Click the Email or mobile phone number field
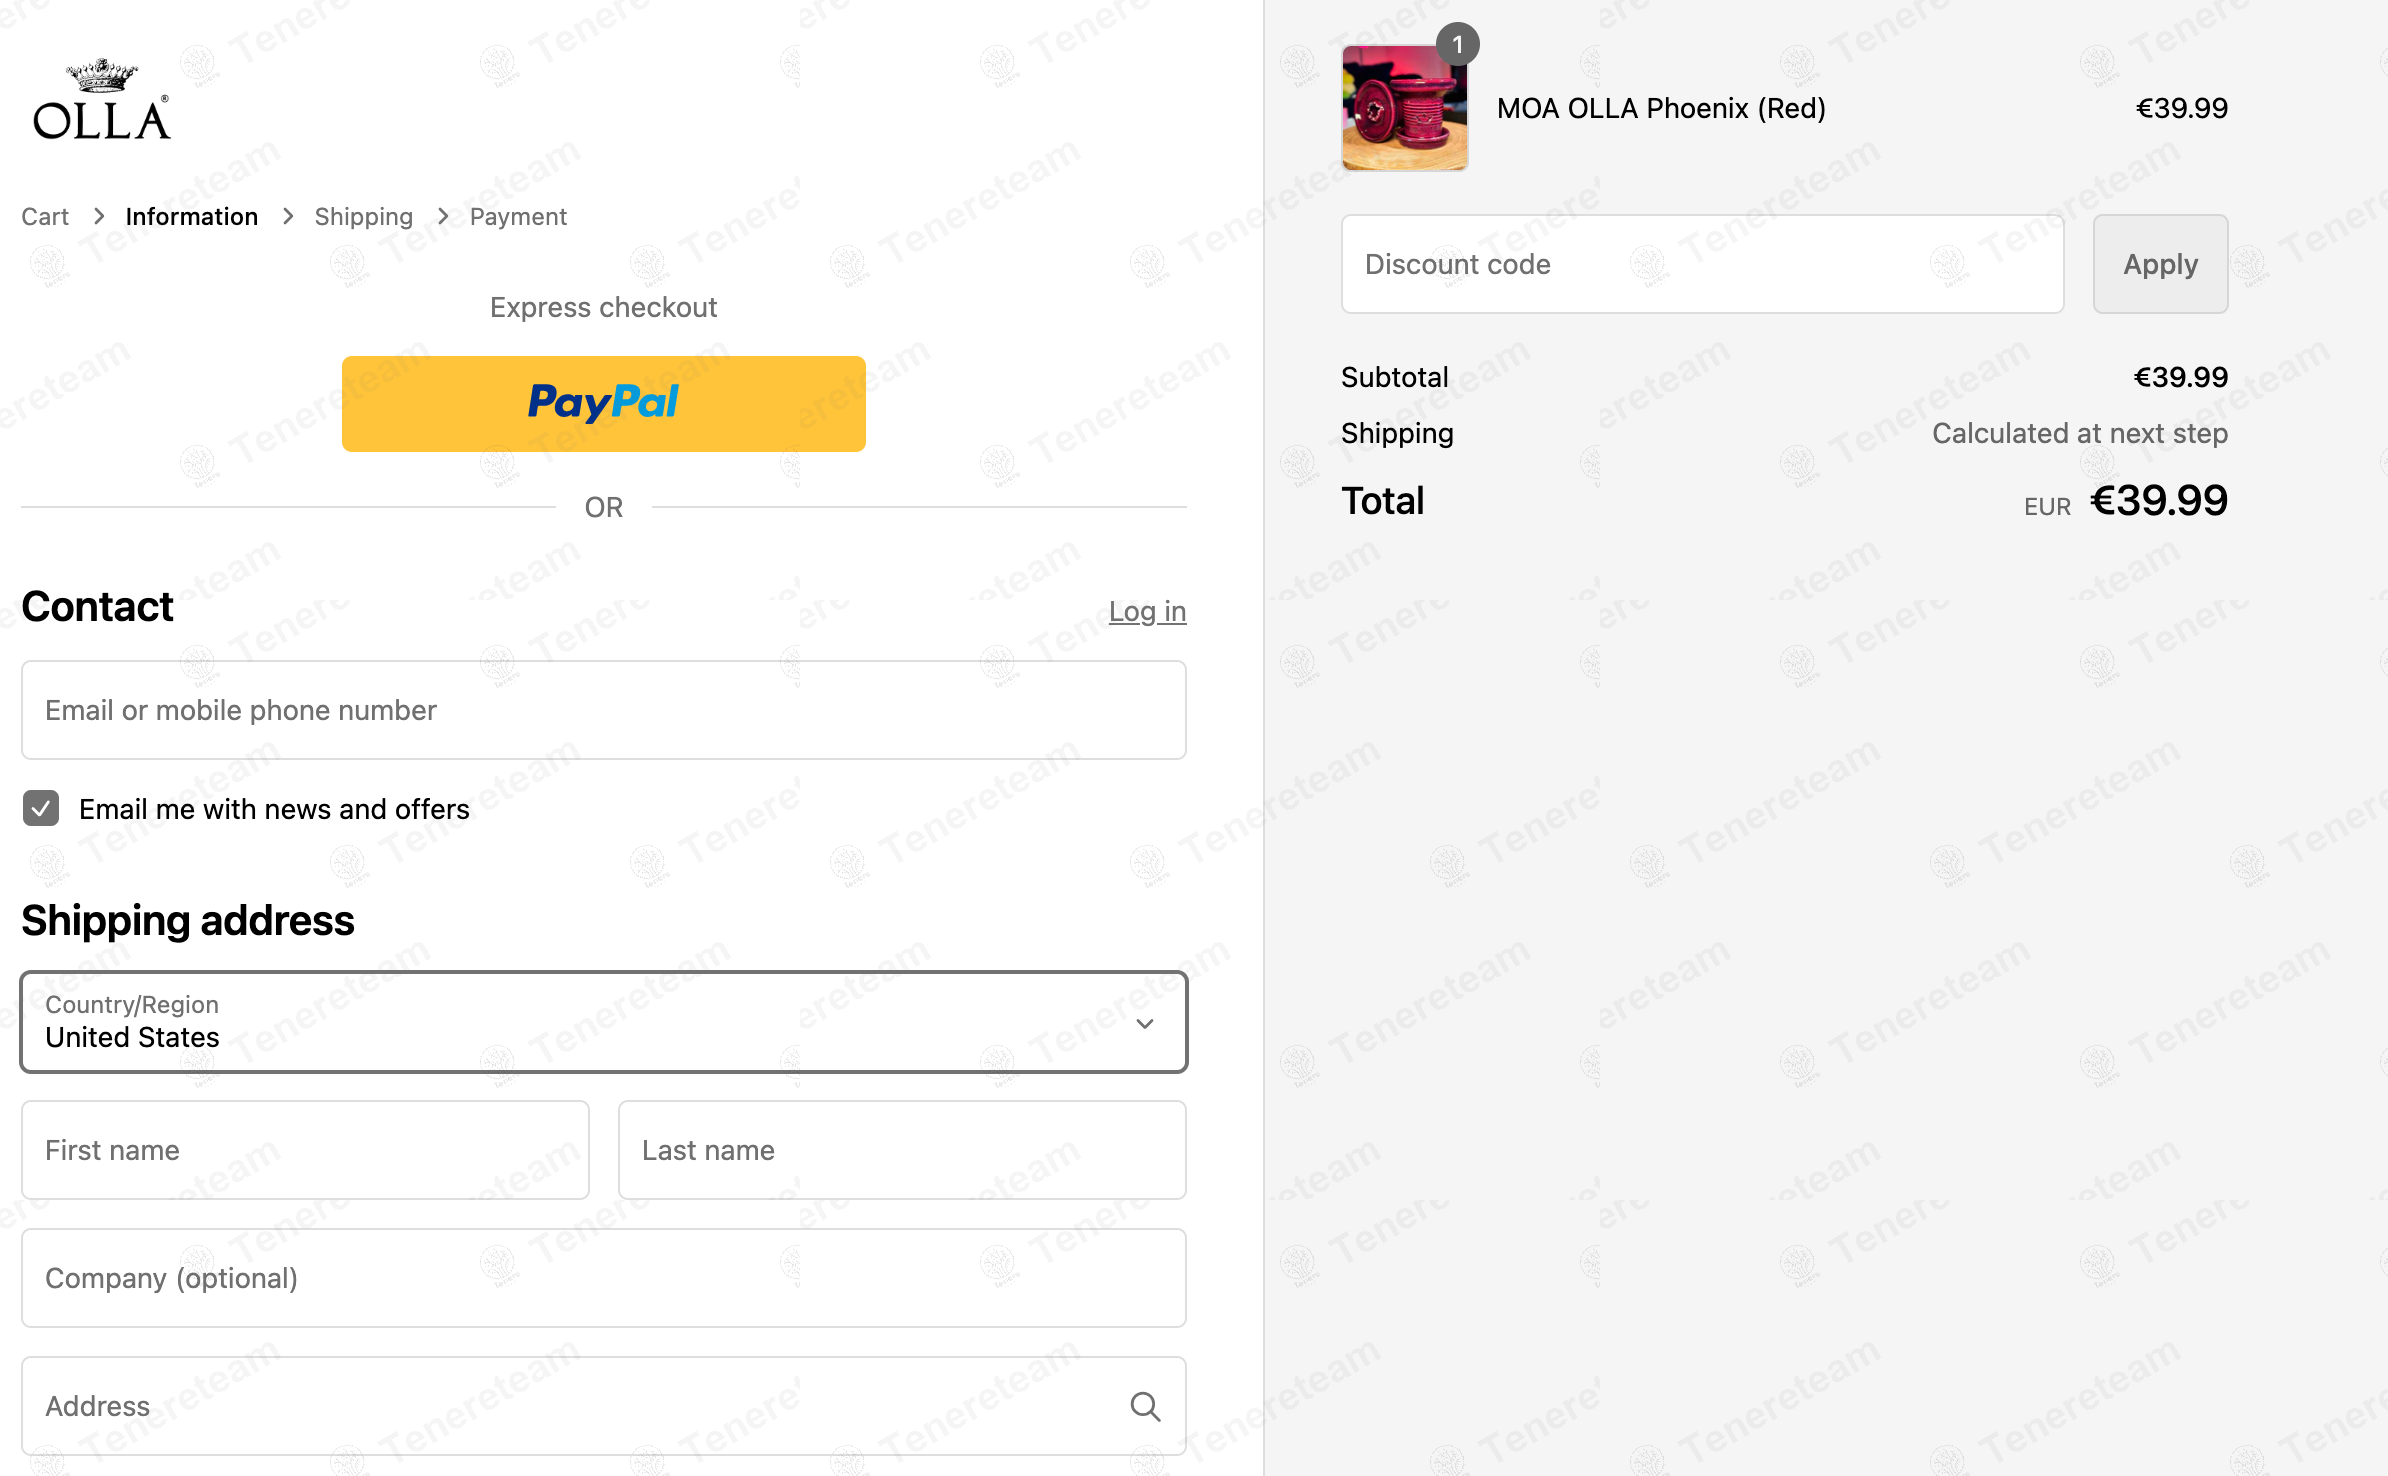 (x=604, y=710)
